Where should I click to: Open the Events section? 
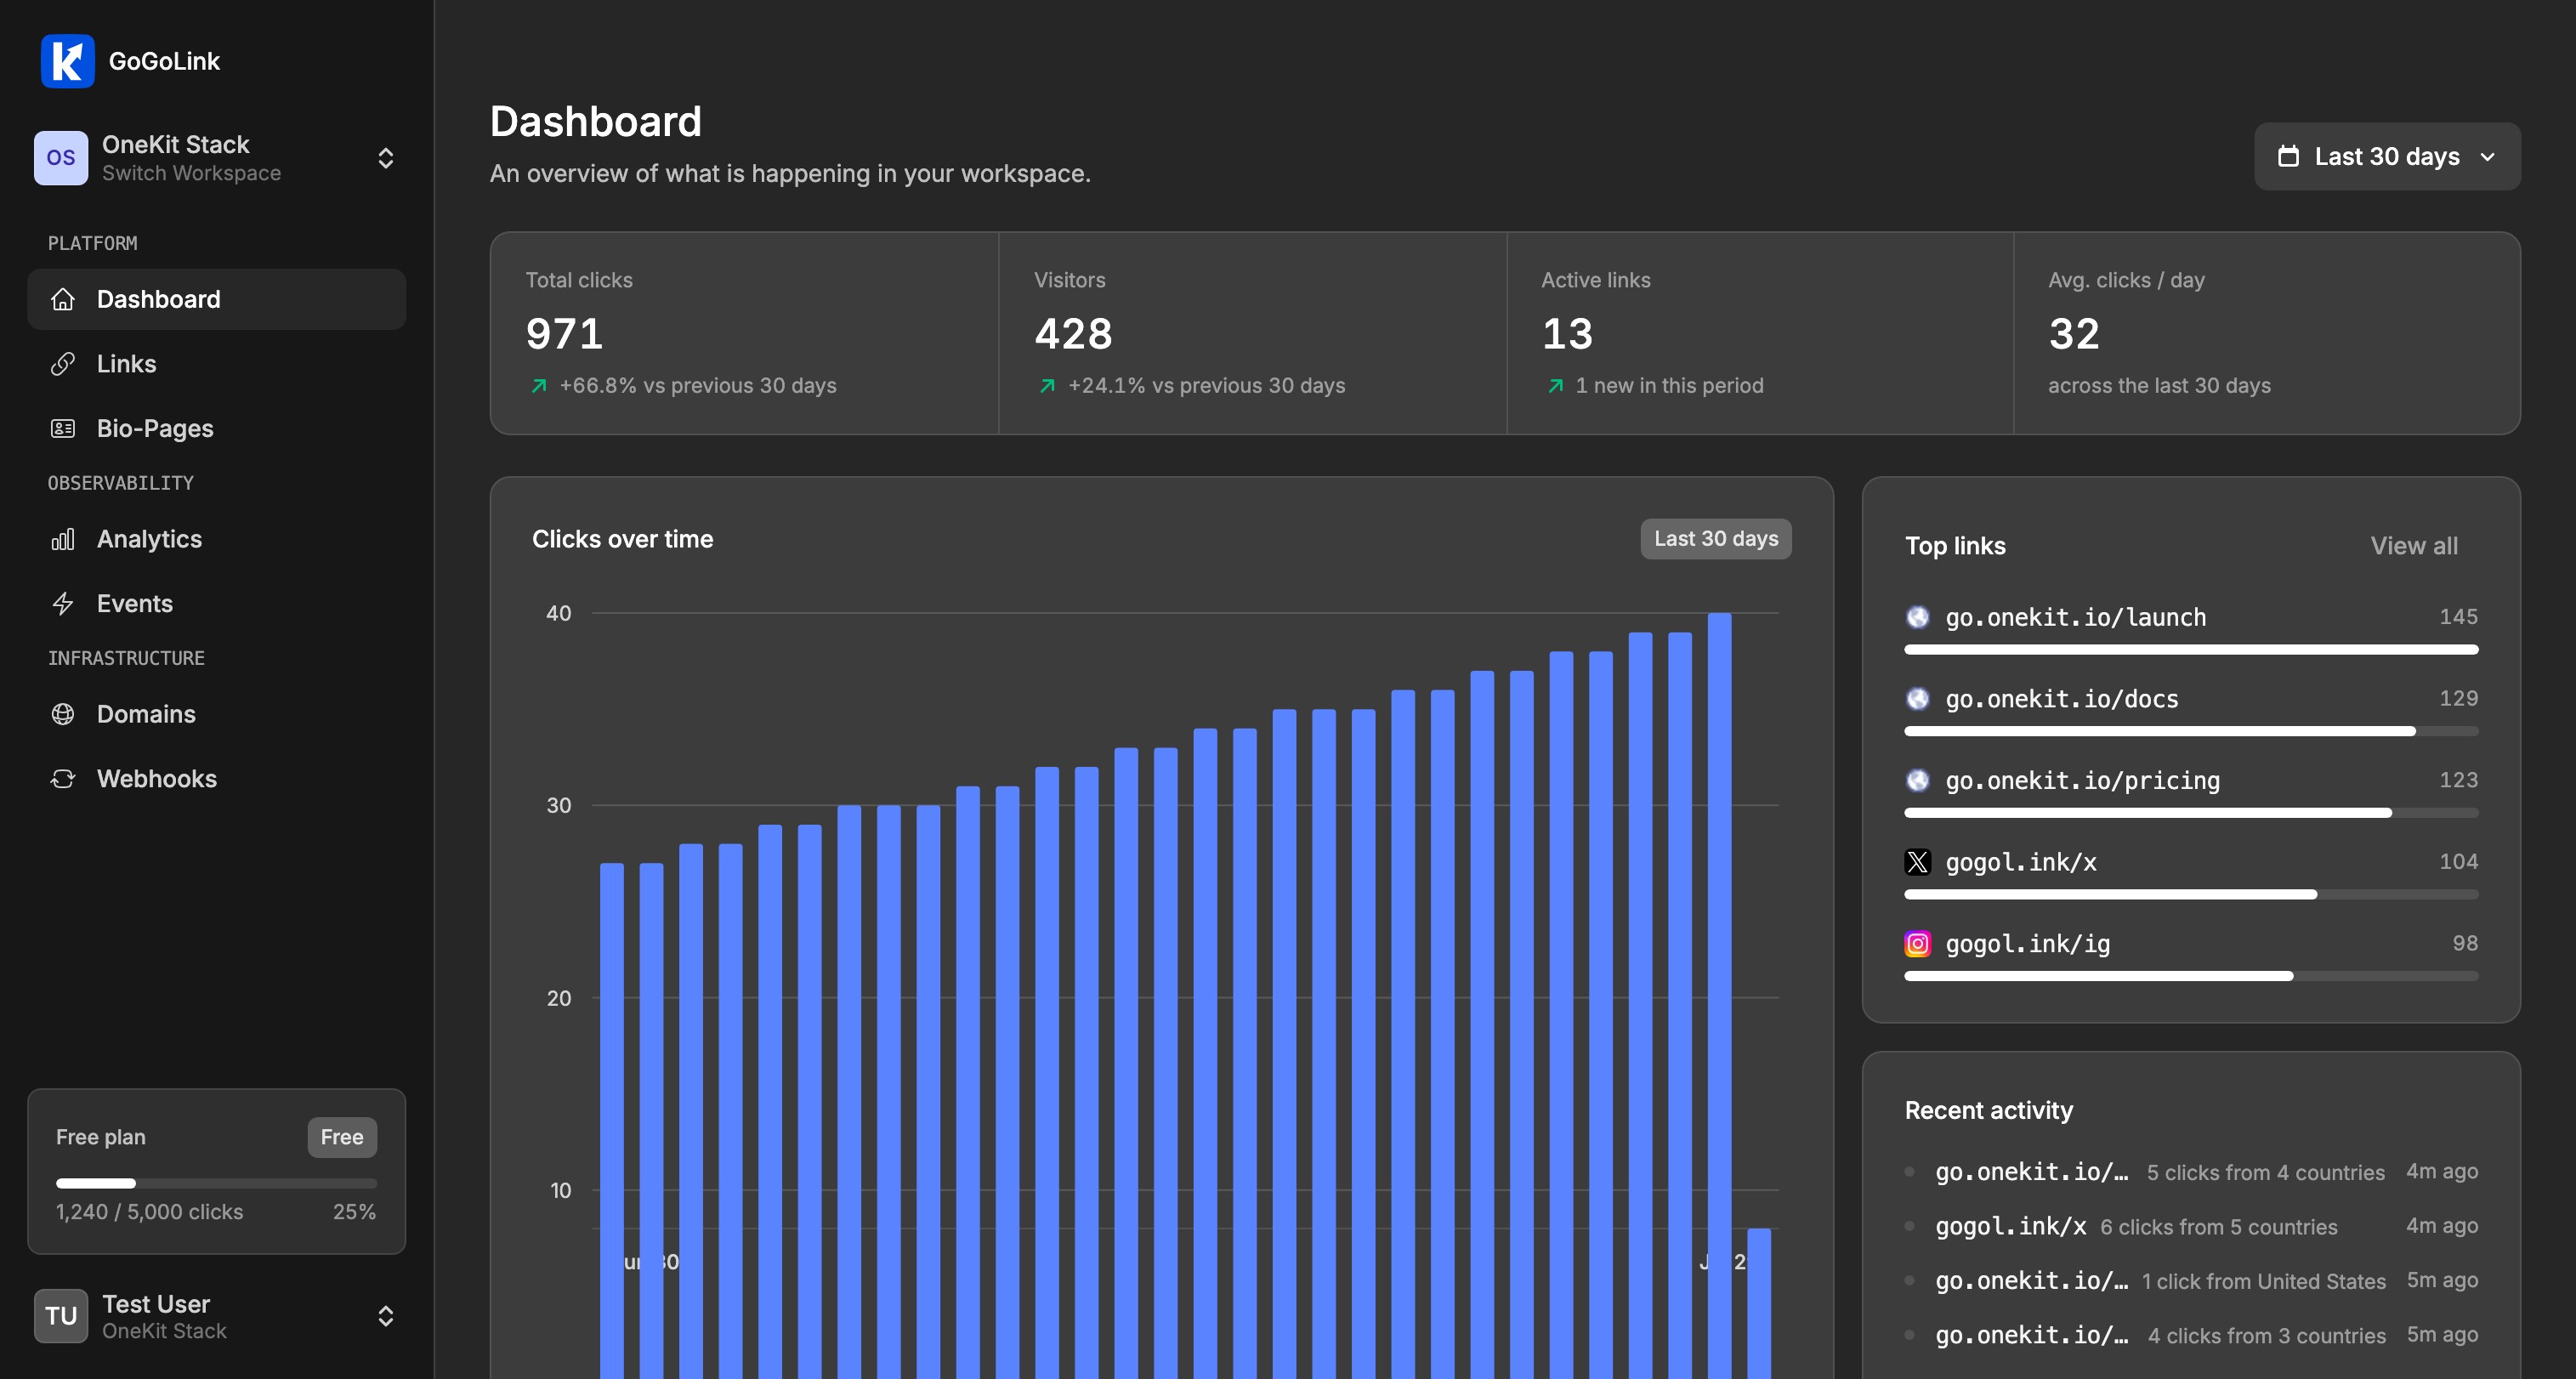tap(216, 604)
